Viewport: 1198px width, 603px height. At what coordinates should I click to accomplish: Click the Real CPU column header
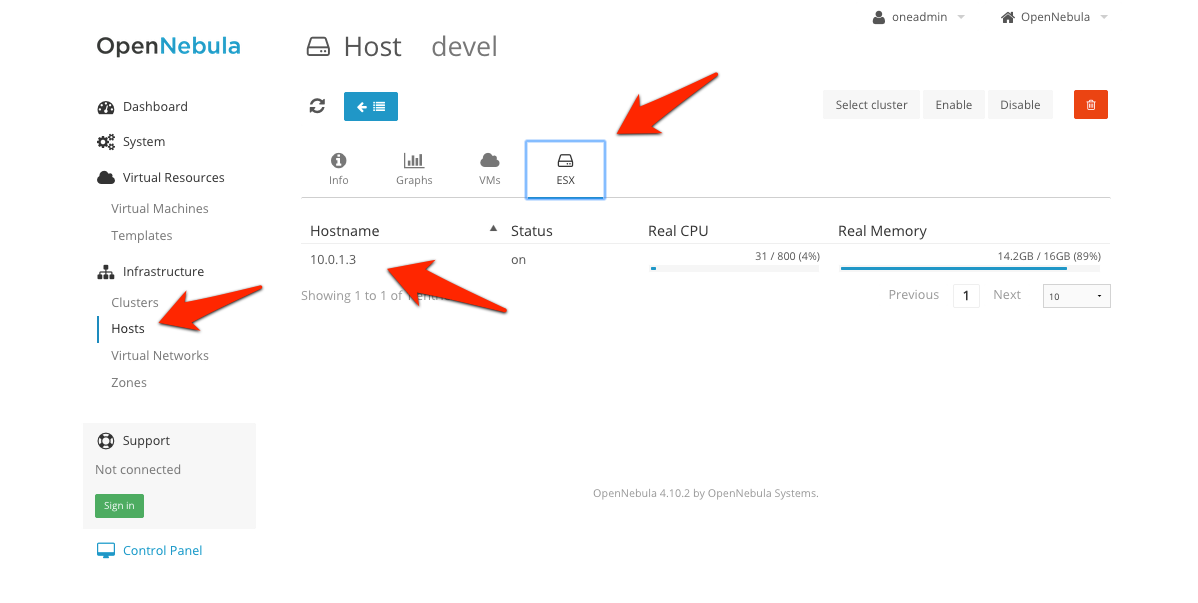pos(678,230)
